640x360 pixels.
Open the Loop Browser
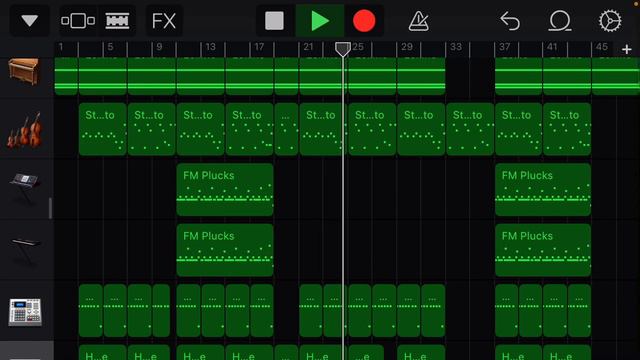pyautogui.click(x=560, y=20)
